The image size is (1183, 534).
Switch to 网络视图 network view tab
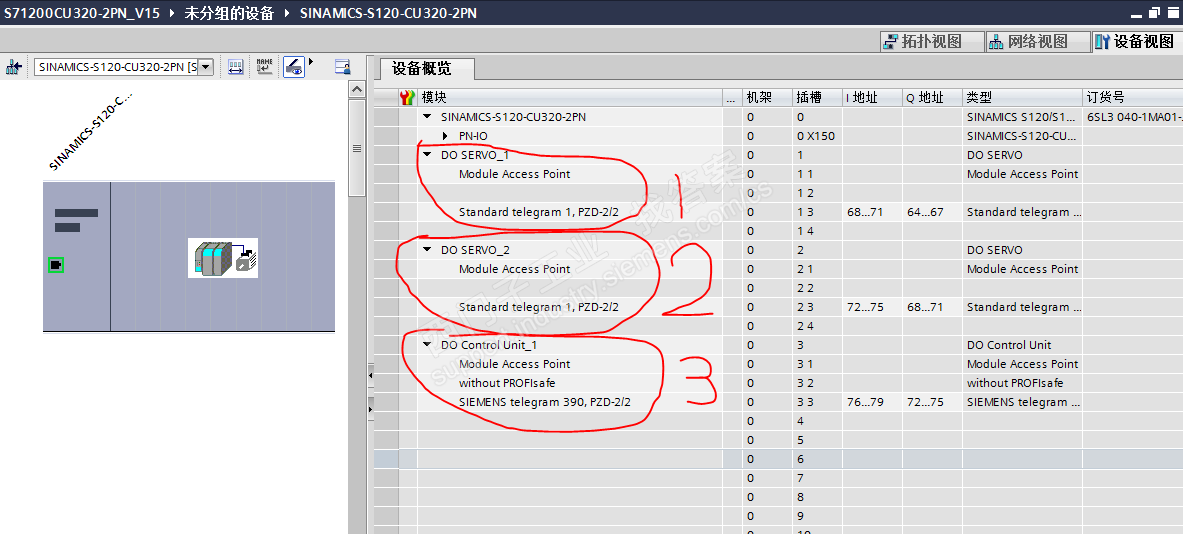(1038, 41)
